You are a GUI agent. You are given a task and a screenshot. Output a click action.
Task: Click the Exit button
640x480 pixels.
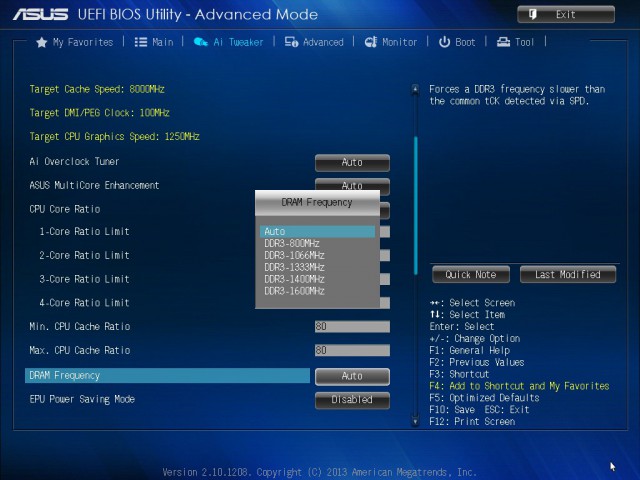pyautogui.click(x=566, y=15)
